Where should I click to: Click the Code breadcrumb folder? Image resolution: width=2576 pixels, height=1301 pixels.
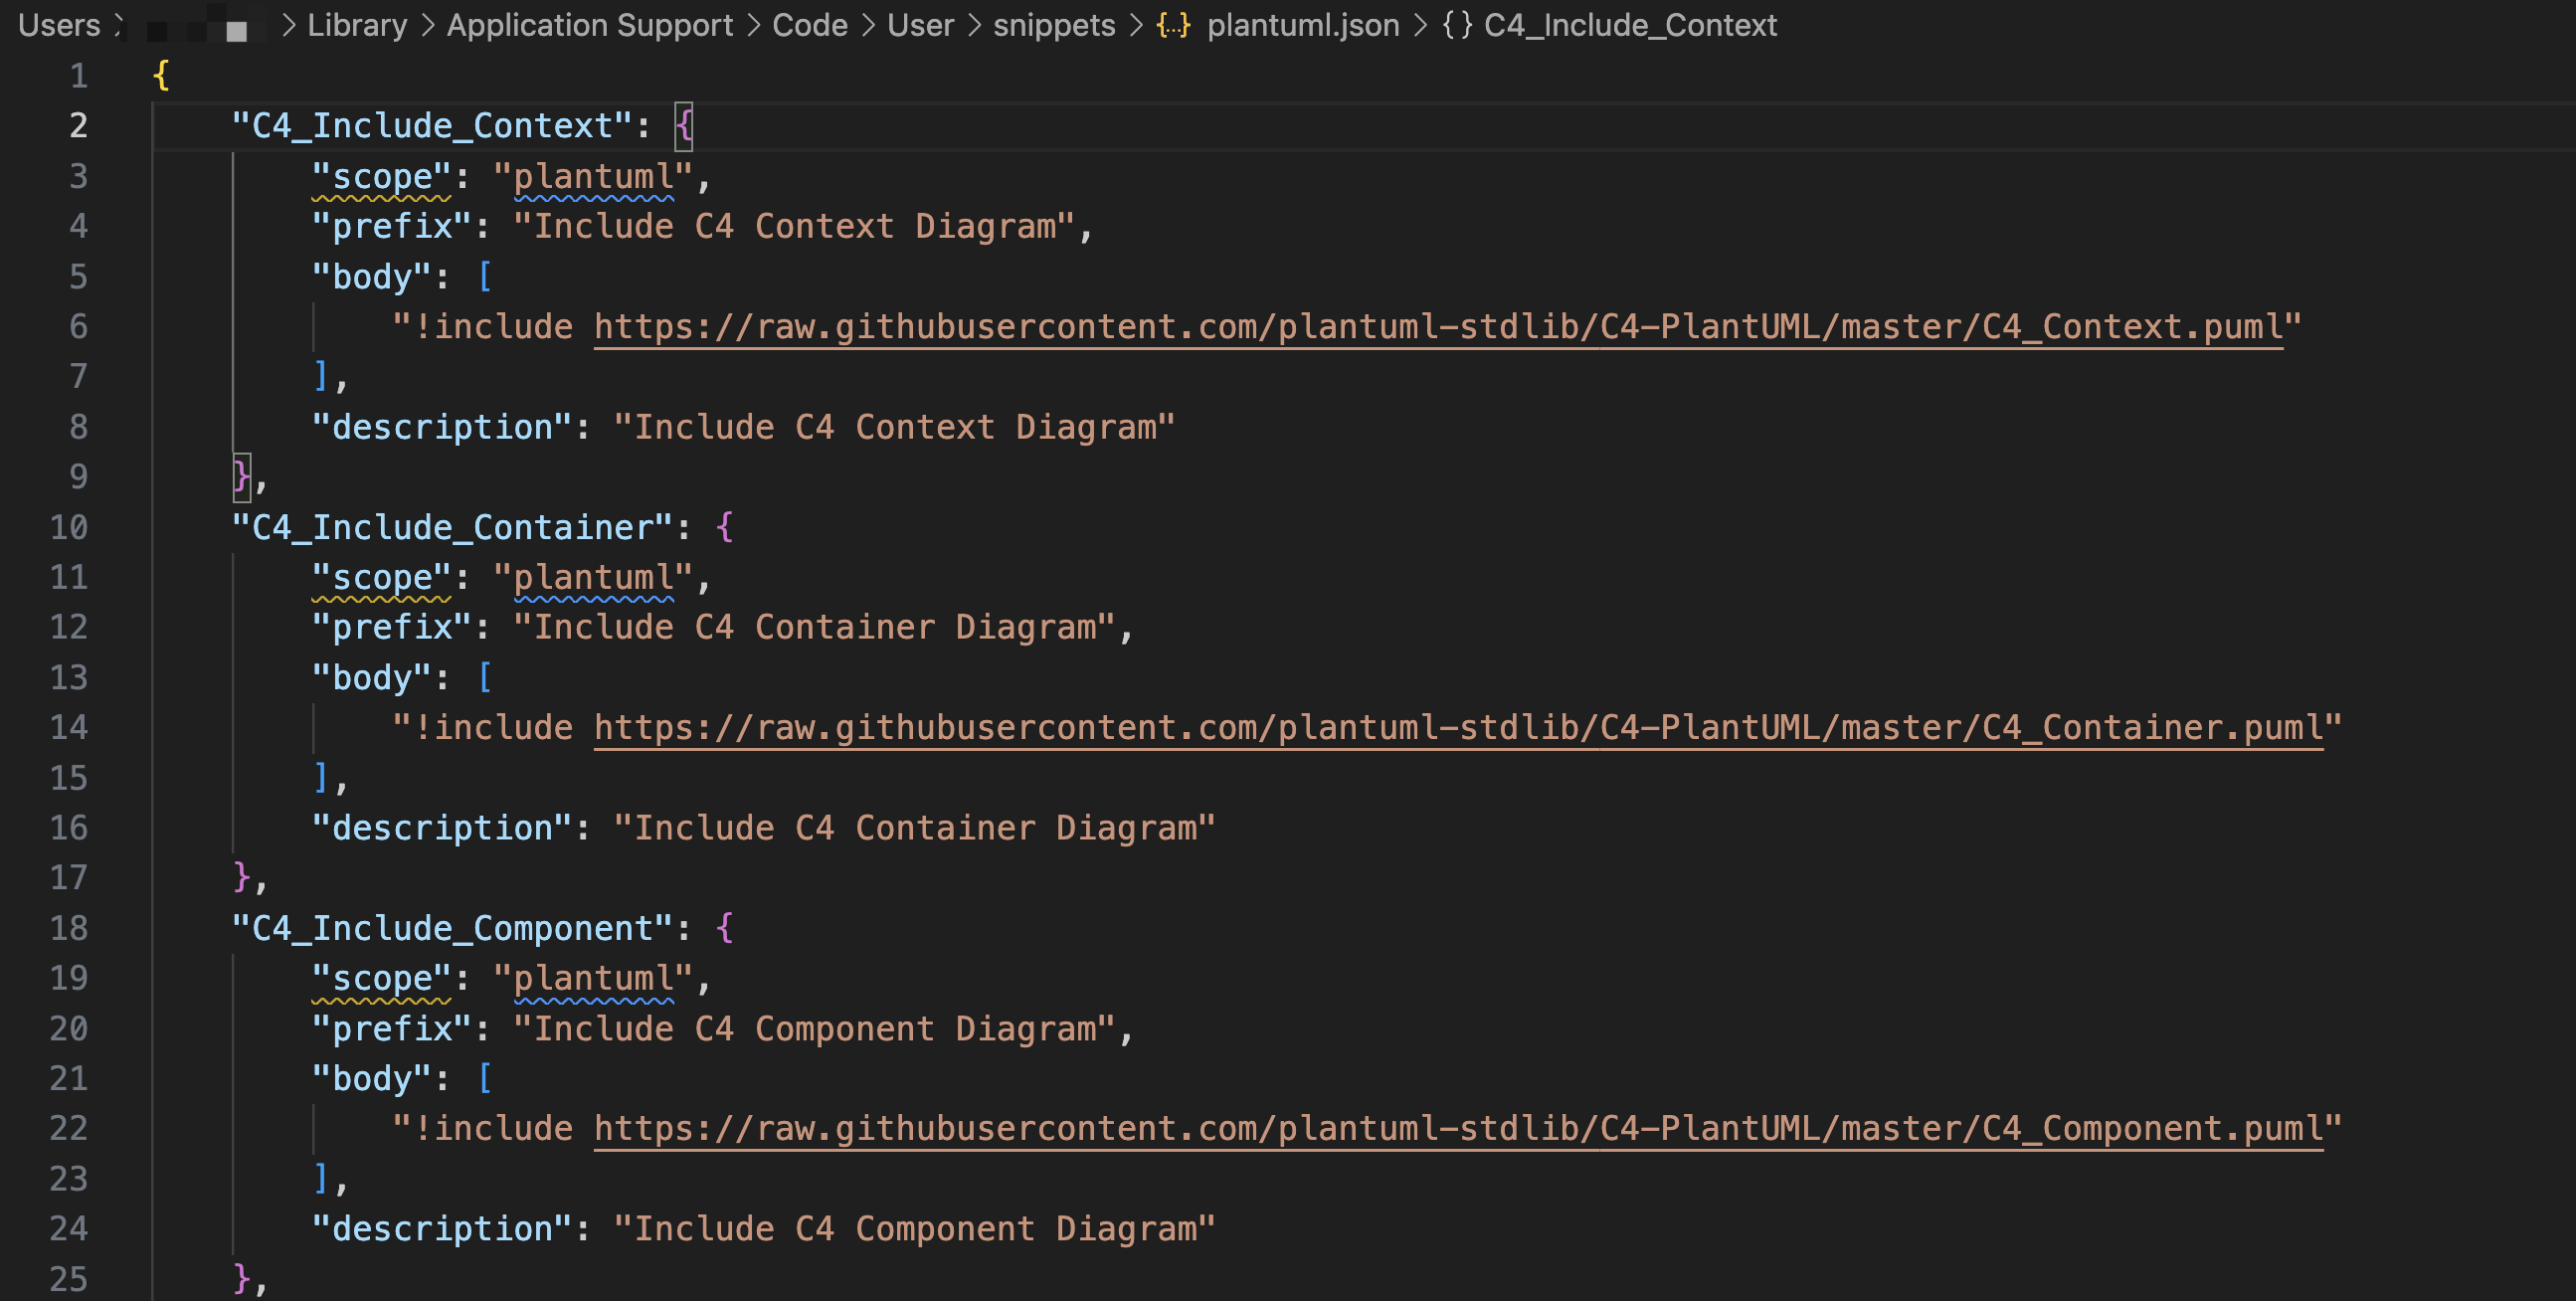(810, 25)
